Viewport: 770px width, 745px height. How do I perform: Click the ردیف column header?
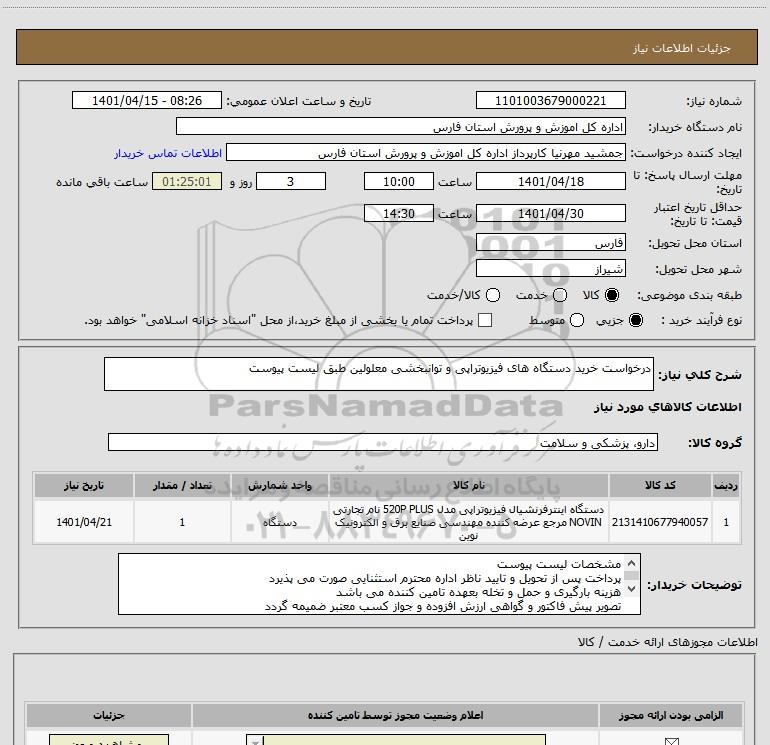(x=726, y=485)
